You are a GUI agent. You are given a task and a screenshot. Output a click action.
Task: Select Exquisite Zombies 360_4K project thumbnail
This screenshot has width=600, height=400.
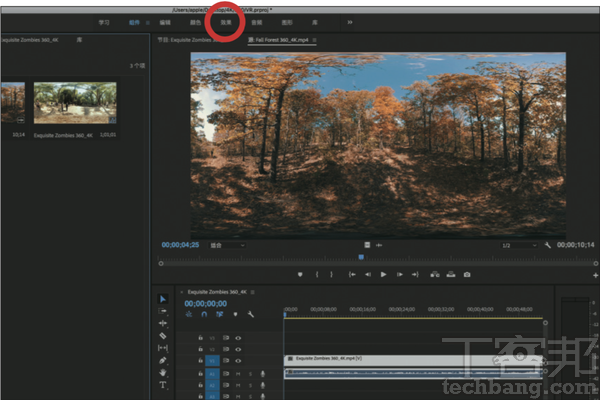pyautogui.click(x=75, y=103)
